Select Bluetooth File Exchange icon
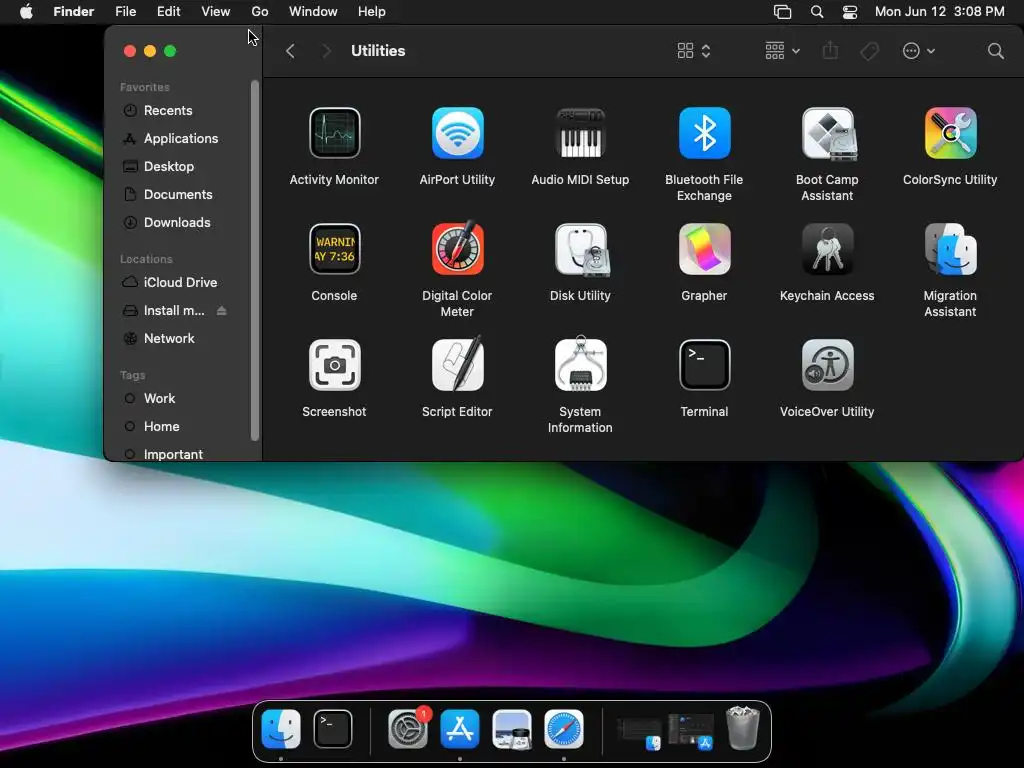The width and height of the screenshot is (1024, 768). [704, 133]
